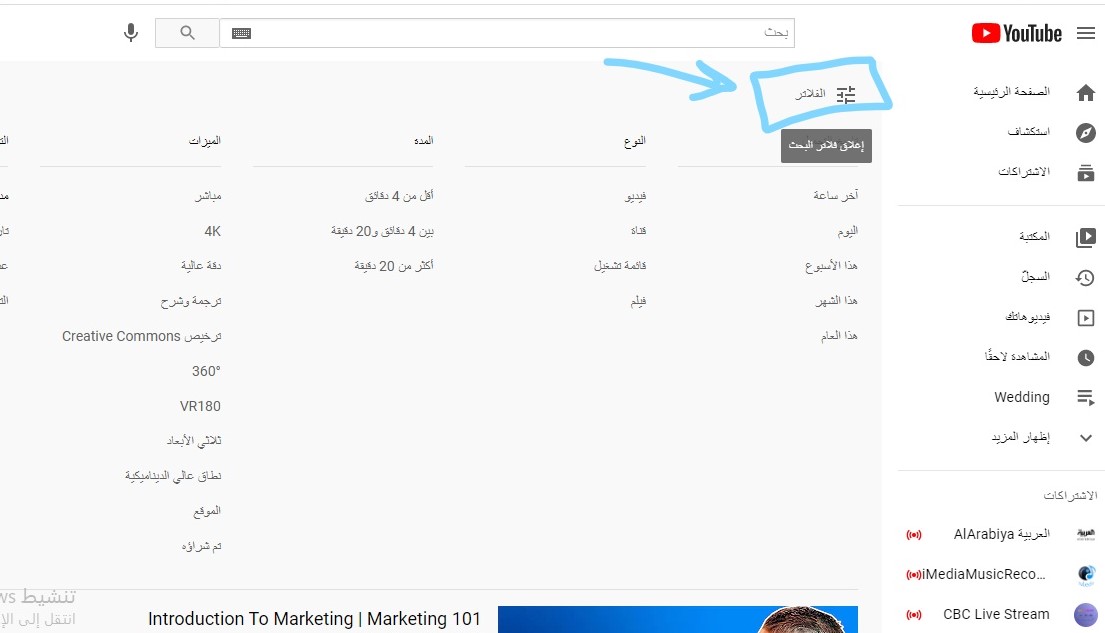Filter duration بين 4 دقائق و20 دقيقة
Image resolution: width=1105 pixels, height=633 pixels.
pos(382,231)
